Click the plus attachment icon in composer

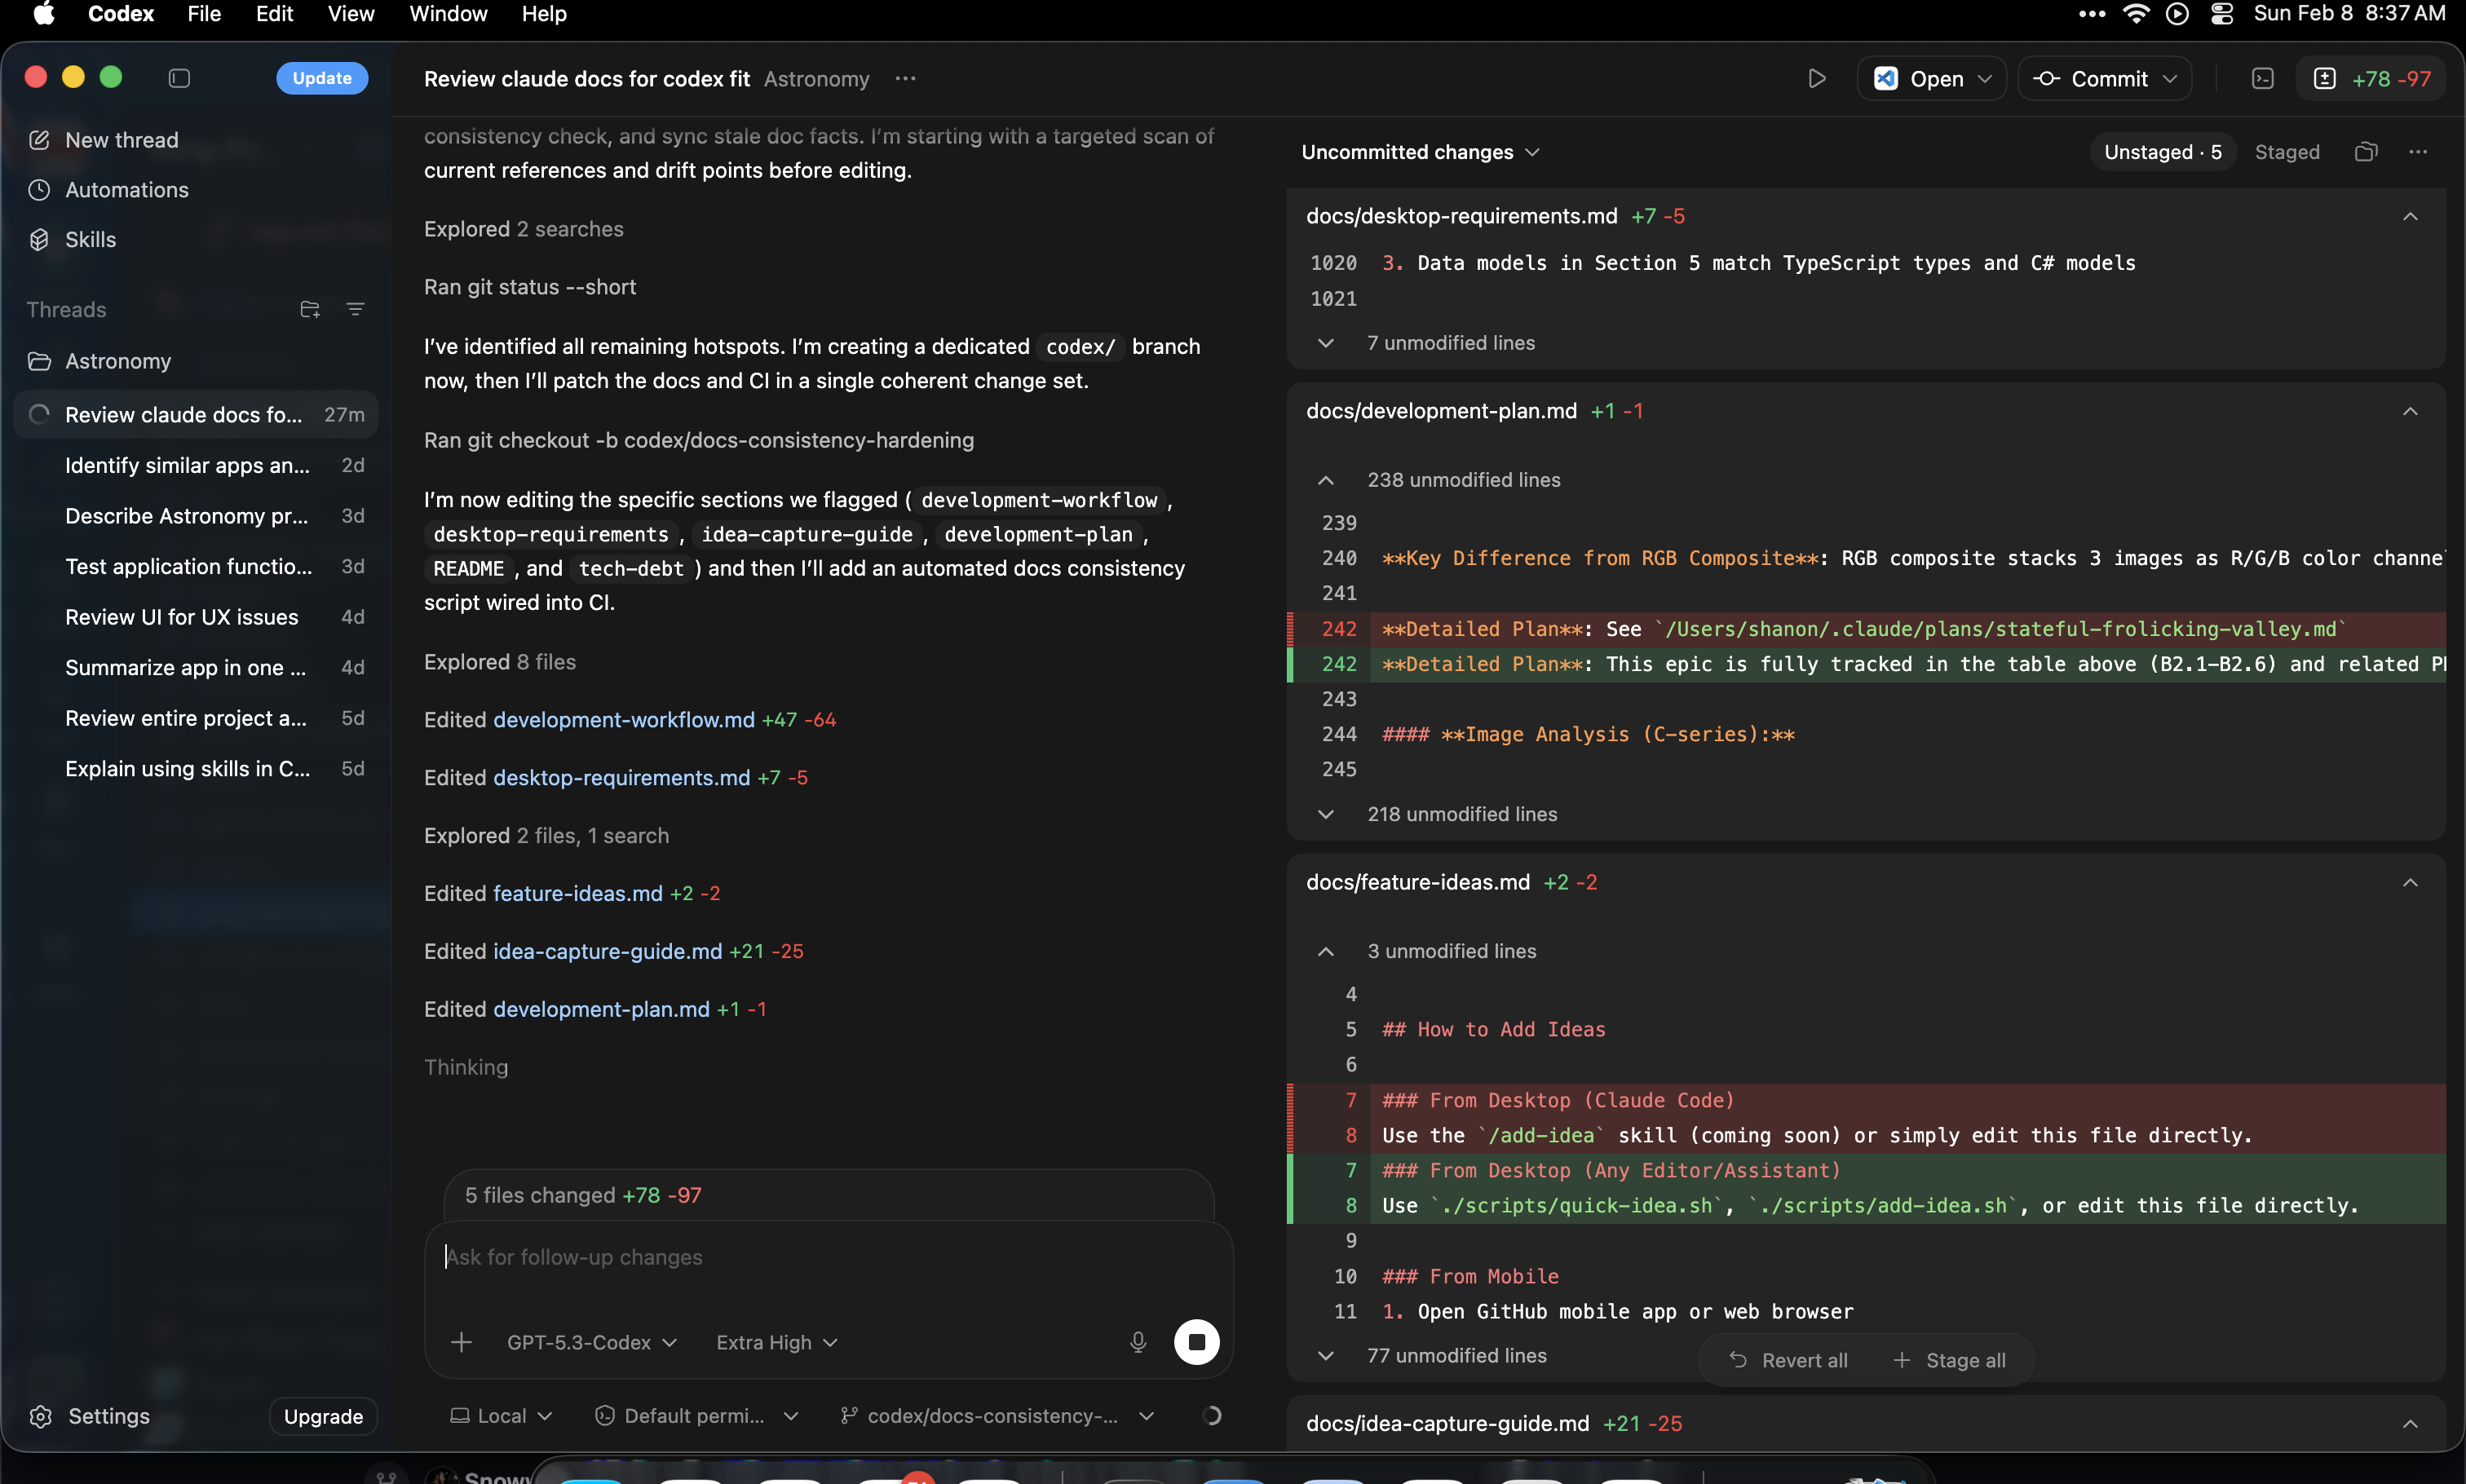pos(461,1342)
